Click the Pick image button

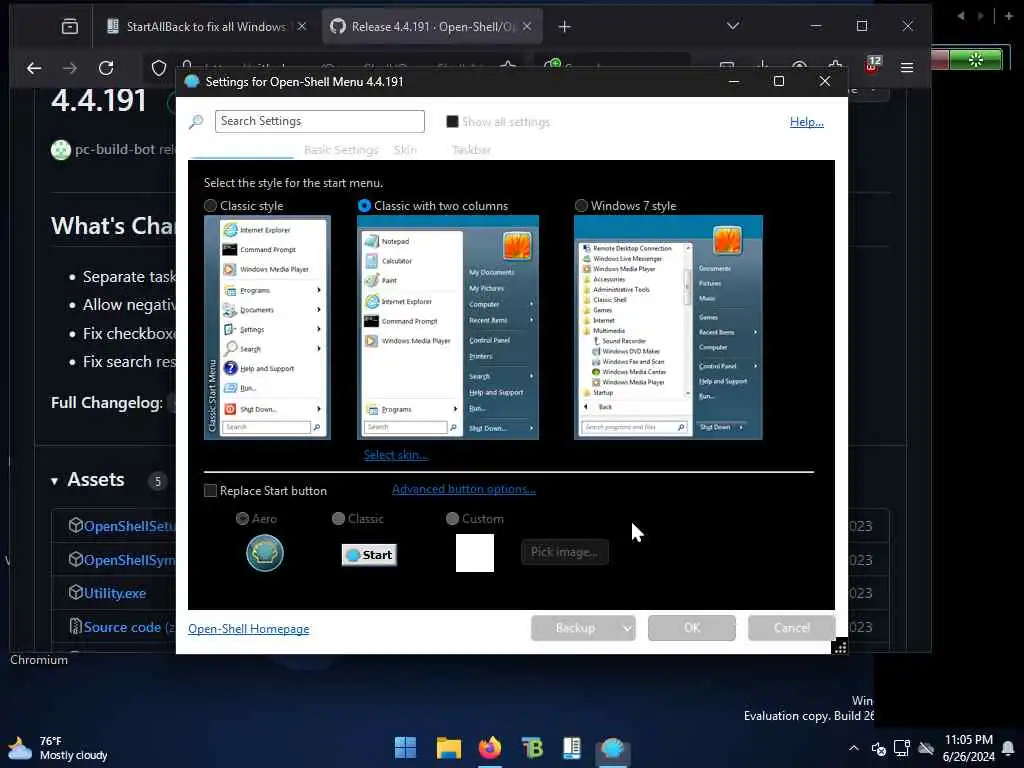(x=564, y=552)
